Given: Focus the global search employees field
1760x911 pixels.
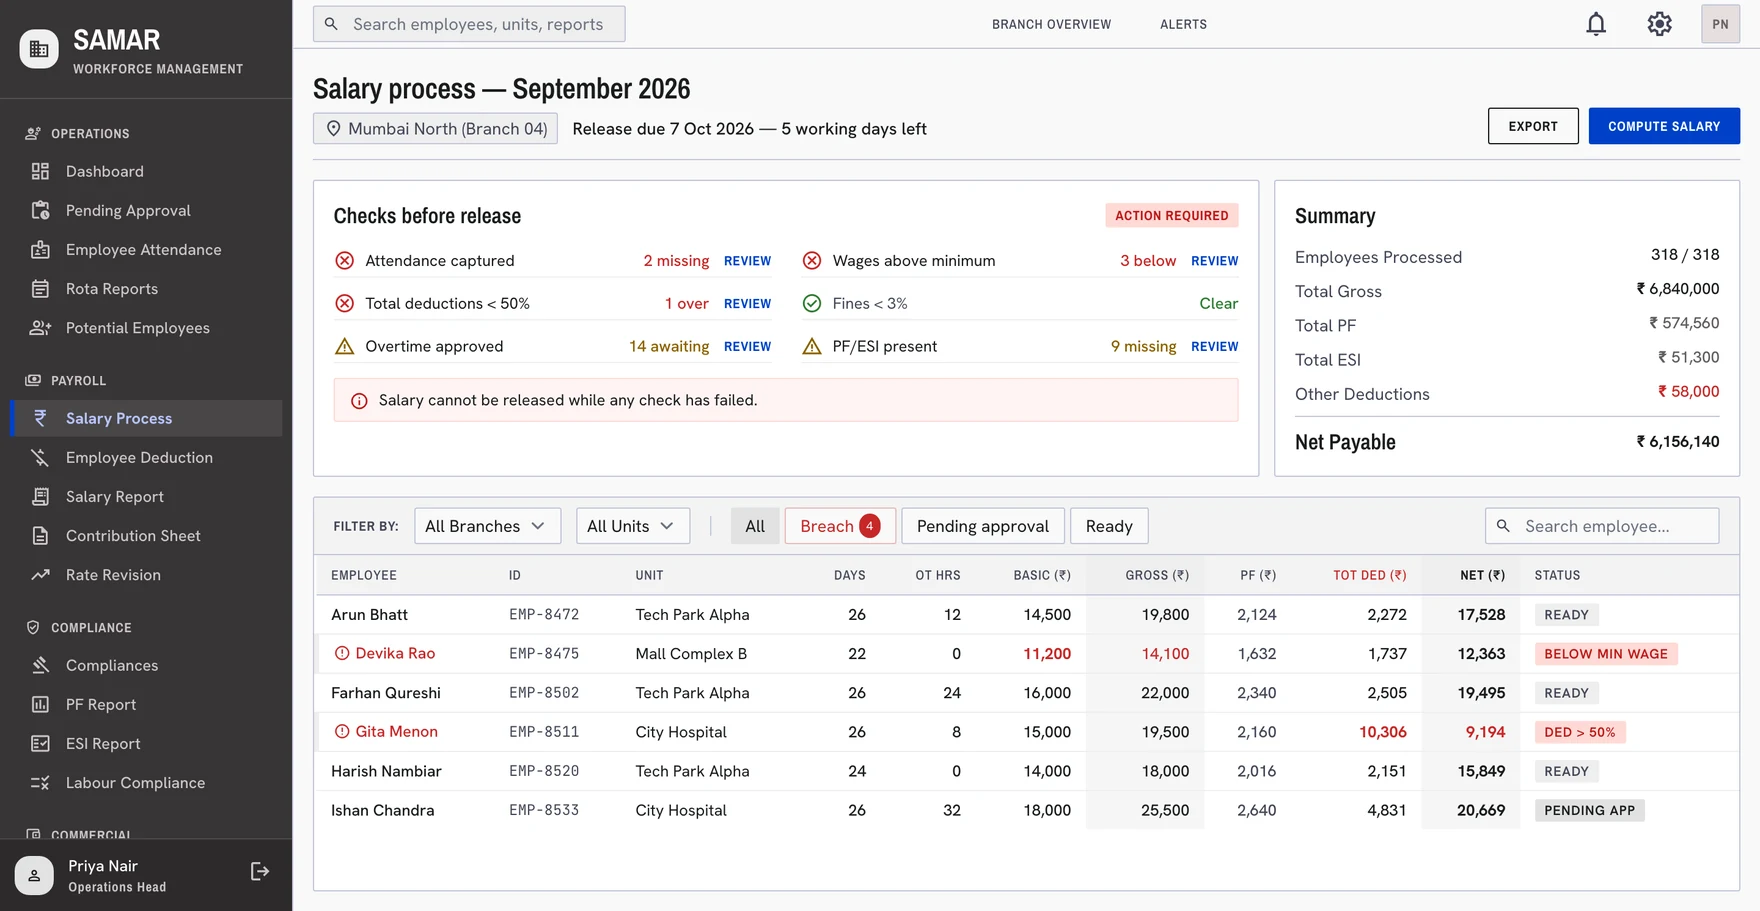Looking at the screenshot, I should (x=469, y=24).
